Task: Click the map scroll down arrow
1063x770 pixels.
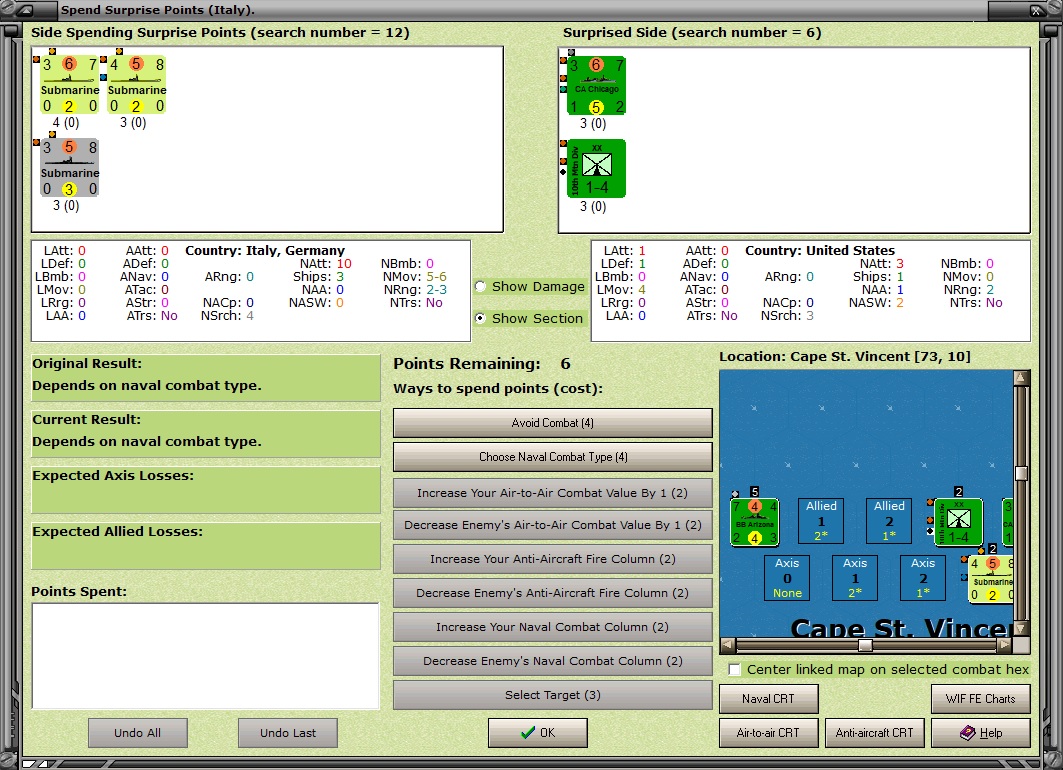Action: [1022, 629]
